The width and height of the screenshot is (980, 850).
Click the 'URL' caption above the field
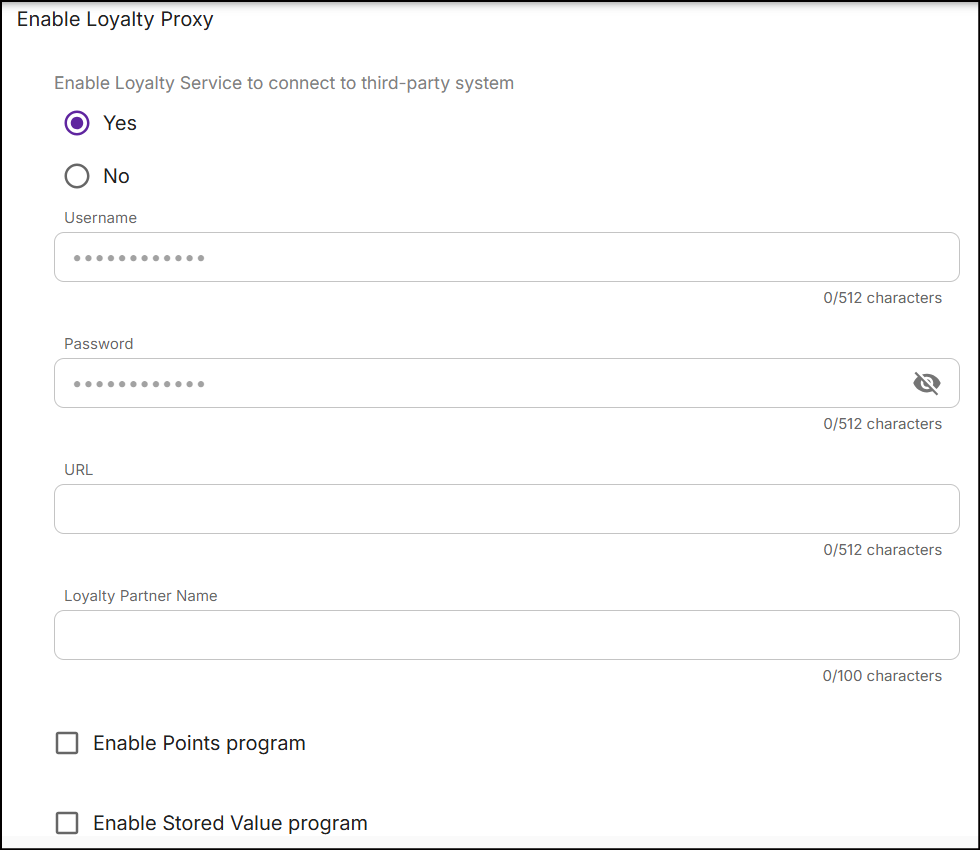click(78, 469)
